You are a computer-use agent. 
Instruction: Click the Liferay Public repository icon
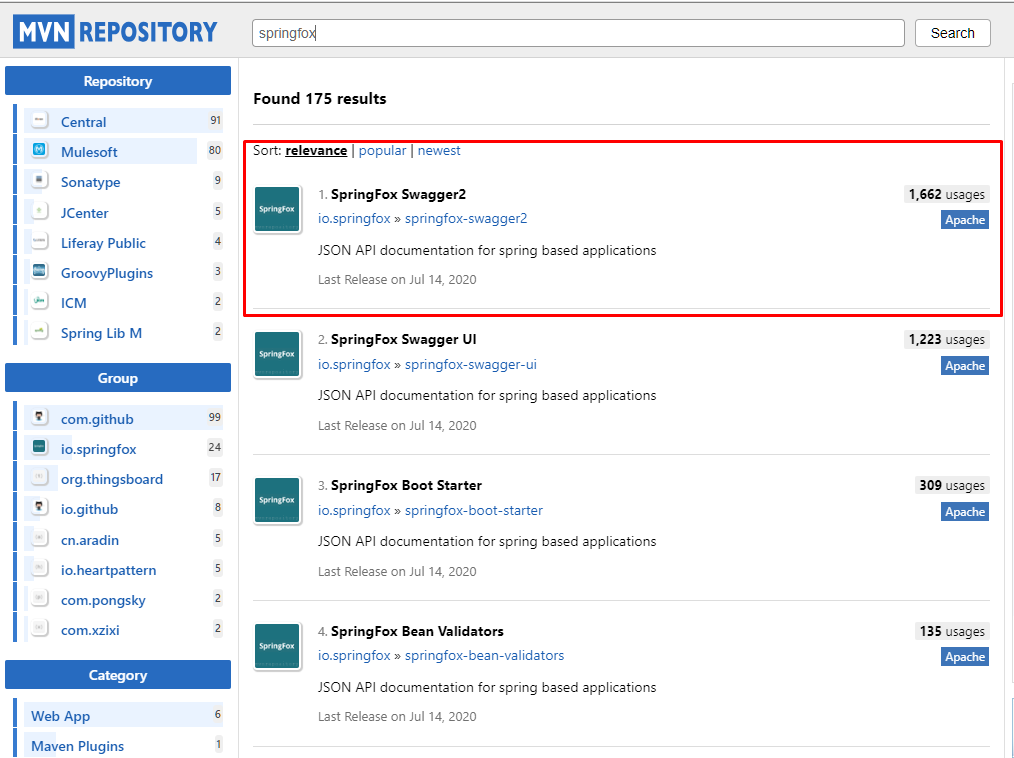39,241
